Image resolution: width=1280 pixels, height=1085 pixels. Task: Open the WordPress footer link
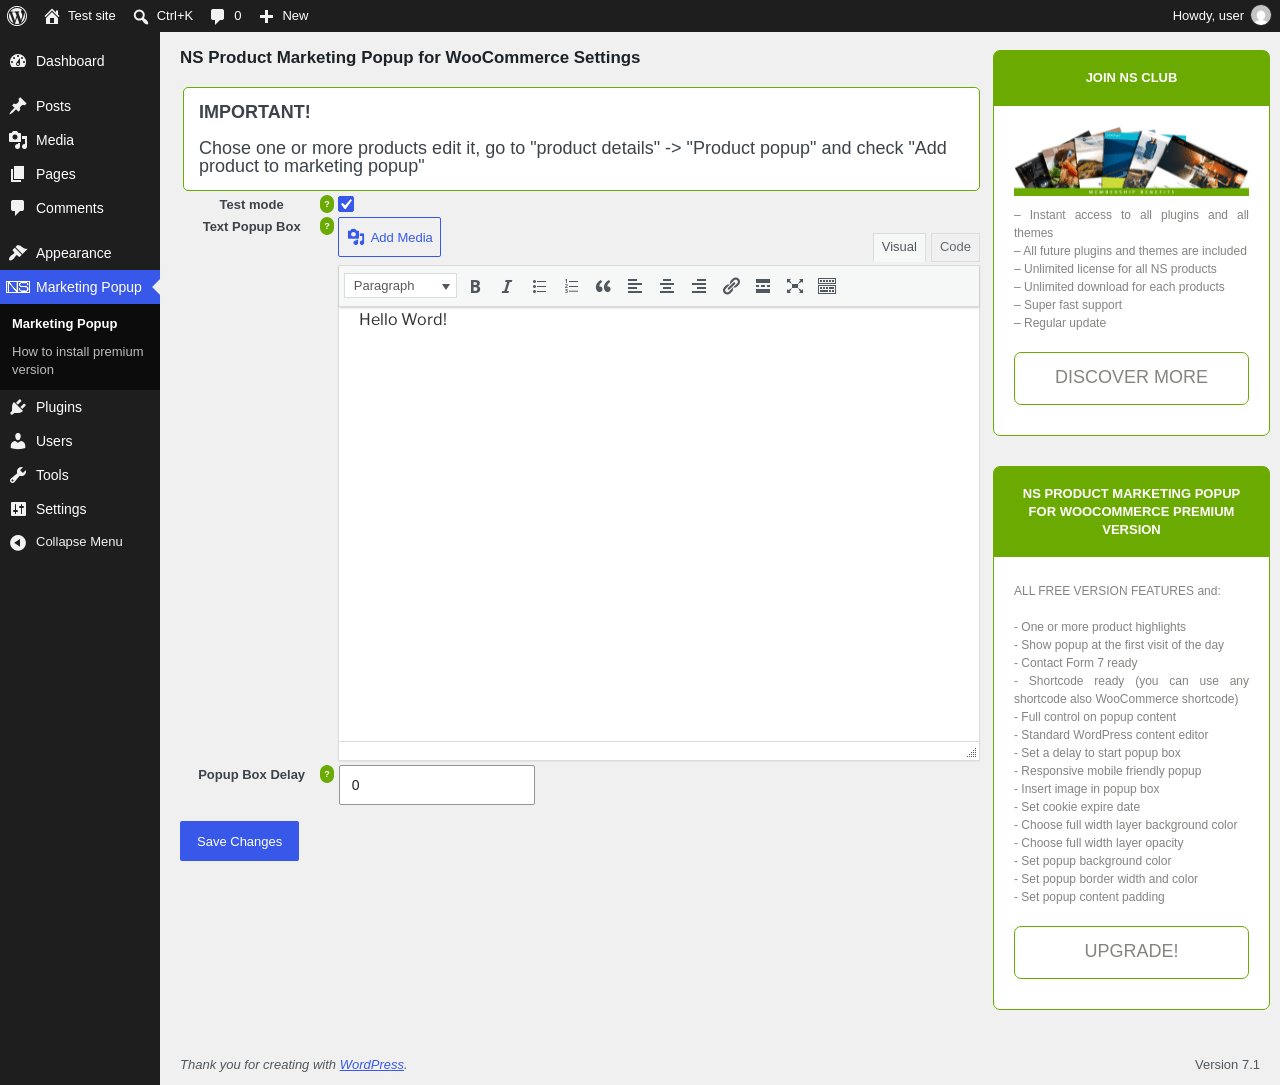372,1065
